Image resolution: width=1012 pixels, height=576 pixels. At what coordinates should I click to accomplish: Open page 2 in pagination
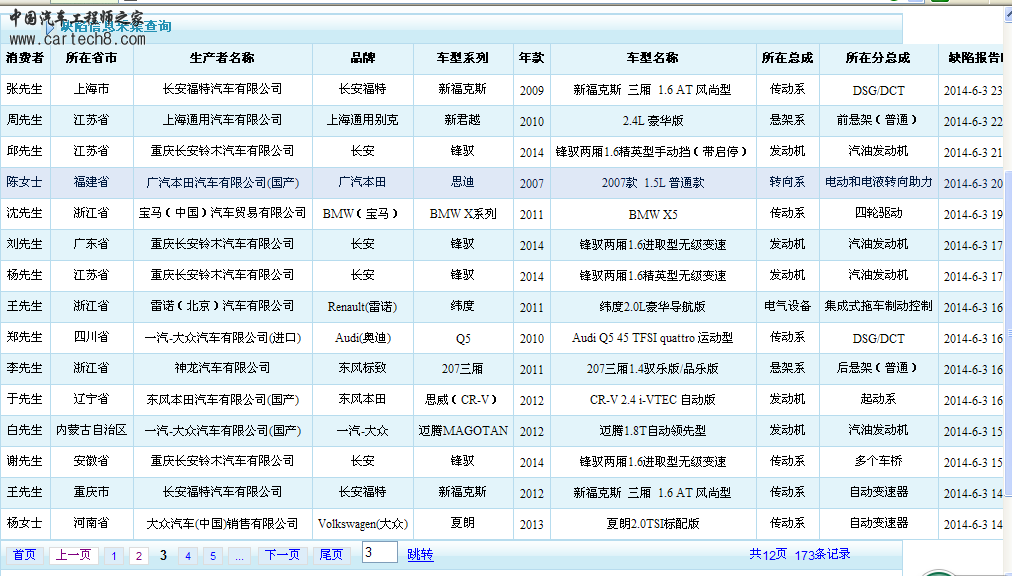tap(138, 556)
